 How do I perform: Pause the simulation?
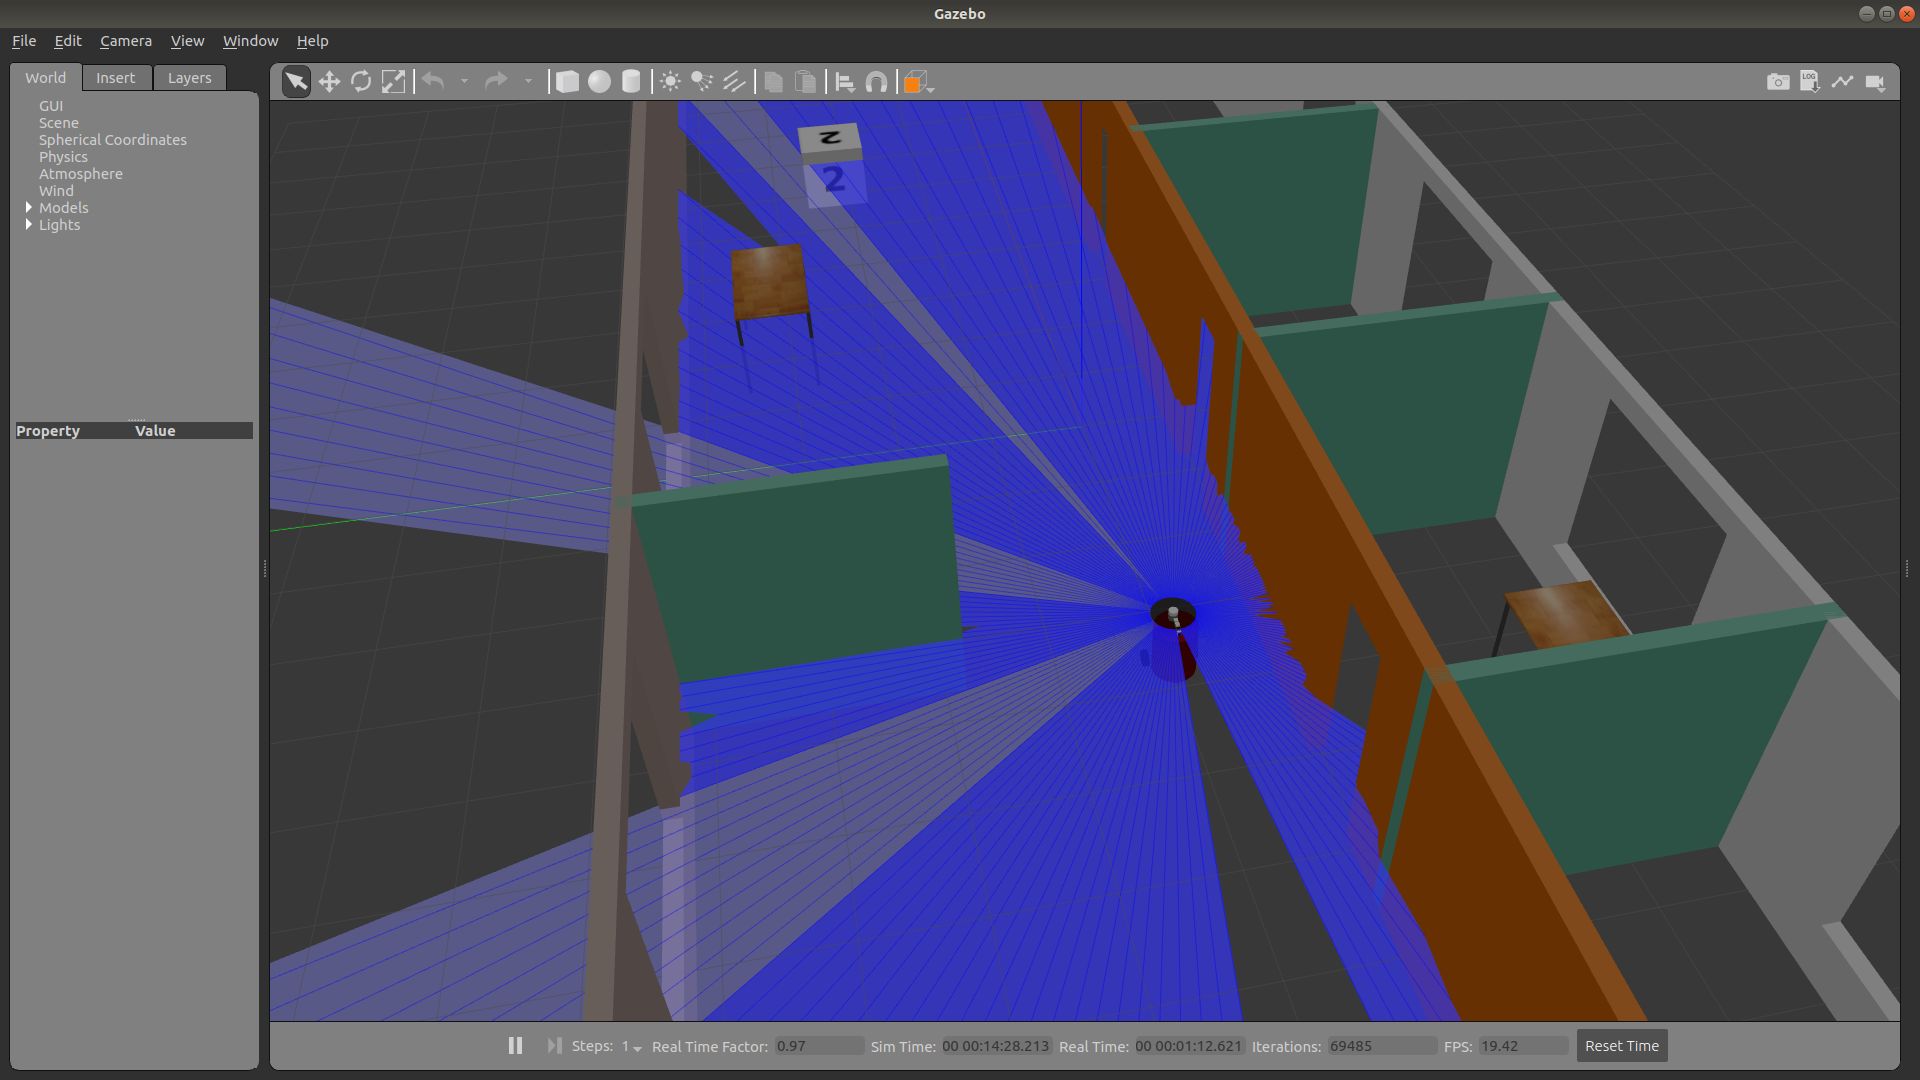point(515,1046)
